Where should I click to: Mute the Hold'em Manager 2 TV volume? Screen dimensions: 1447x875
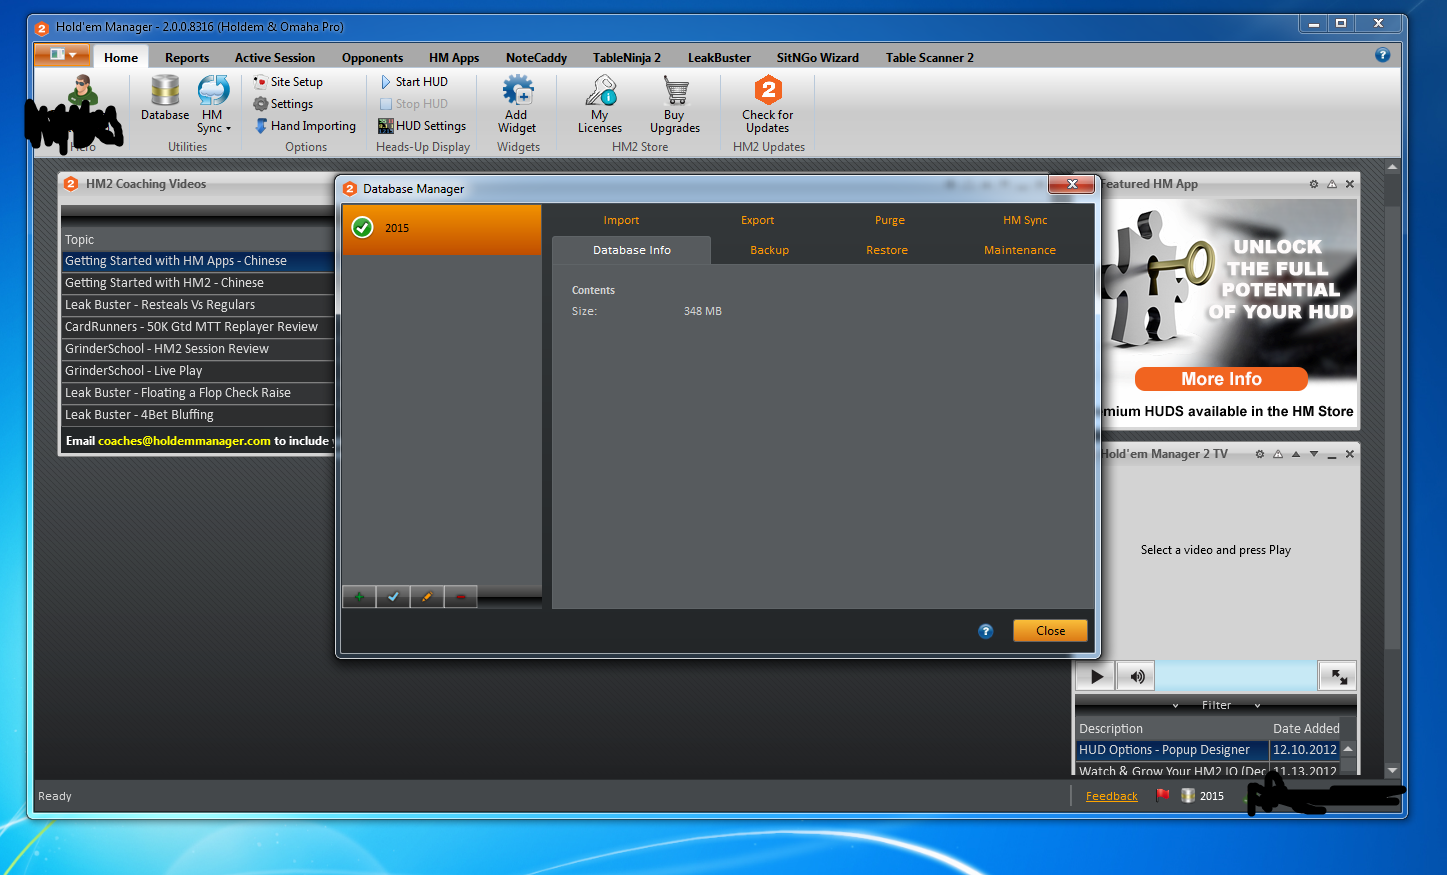point(1136,676)
